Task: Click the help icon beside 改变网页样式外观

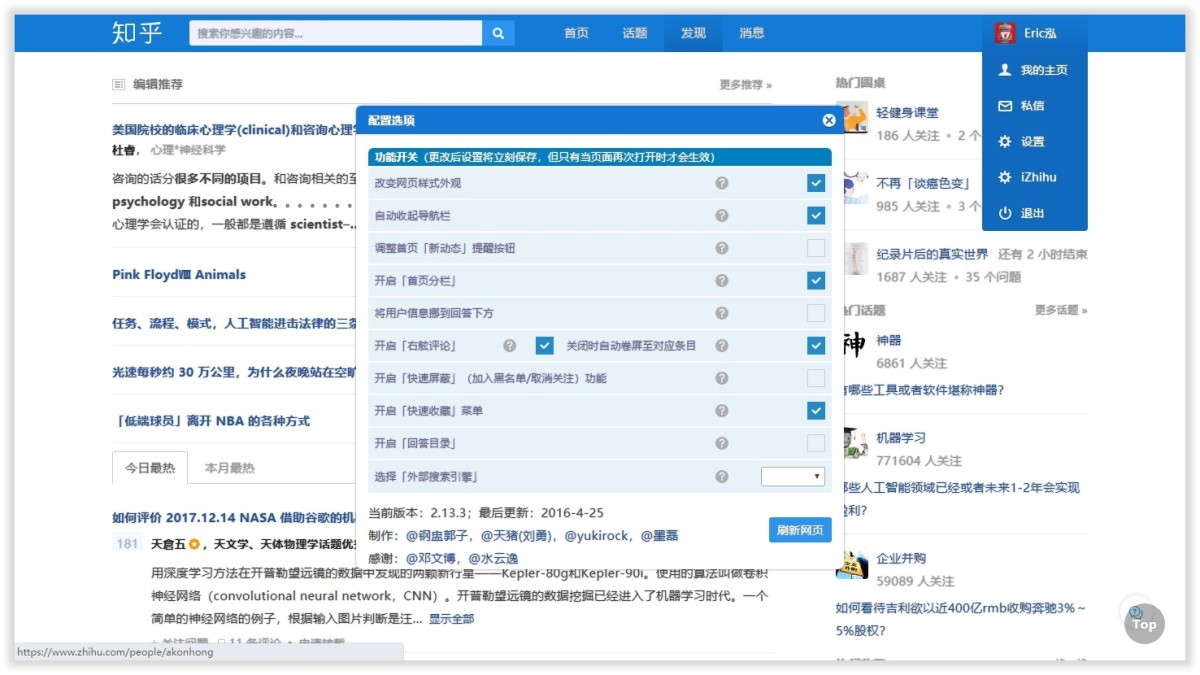Action: point(722,183)
